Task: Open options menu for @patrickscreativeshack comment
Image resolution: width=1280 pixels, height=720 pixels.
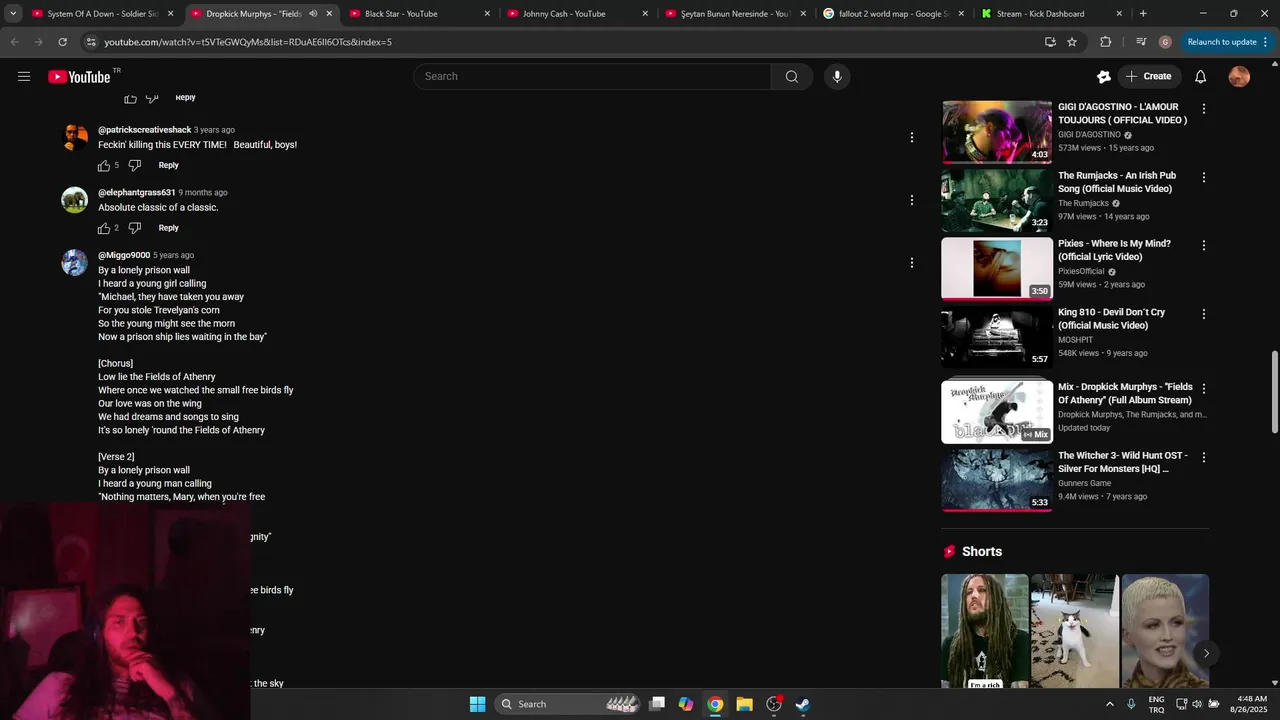Action: click(911, 137)
